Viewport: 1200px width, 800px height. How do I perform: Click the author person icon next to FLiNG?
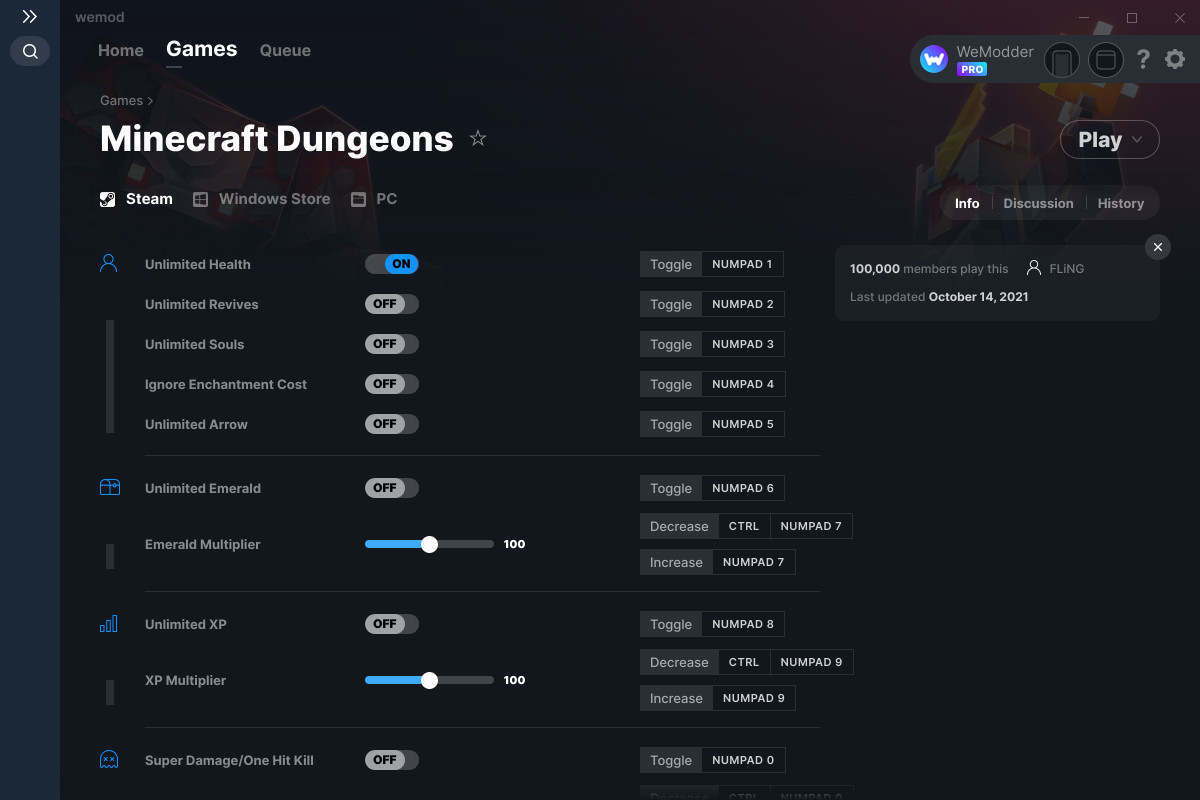point(1034,268)
